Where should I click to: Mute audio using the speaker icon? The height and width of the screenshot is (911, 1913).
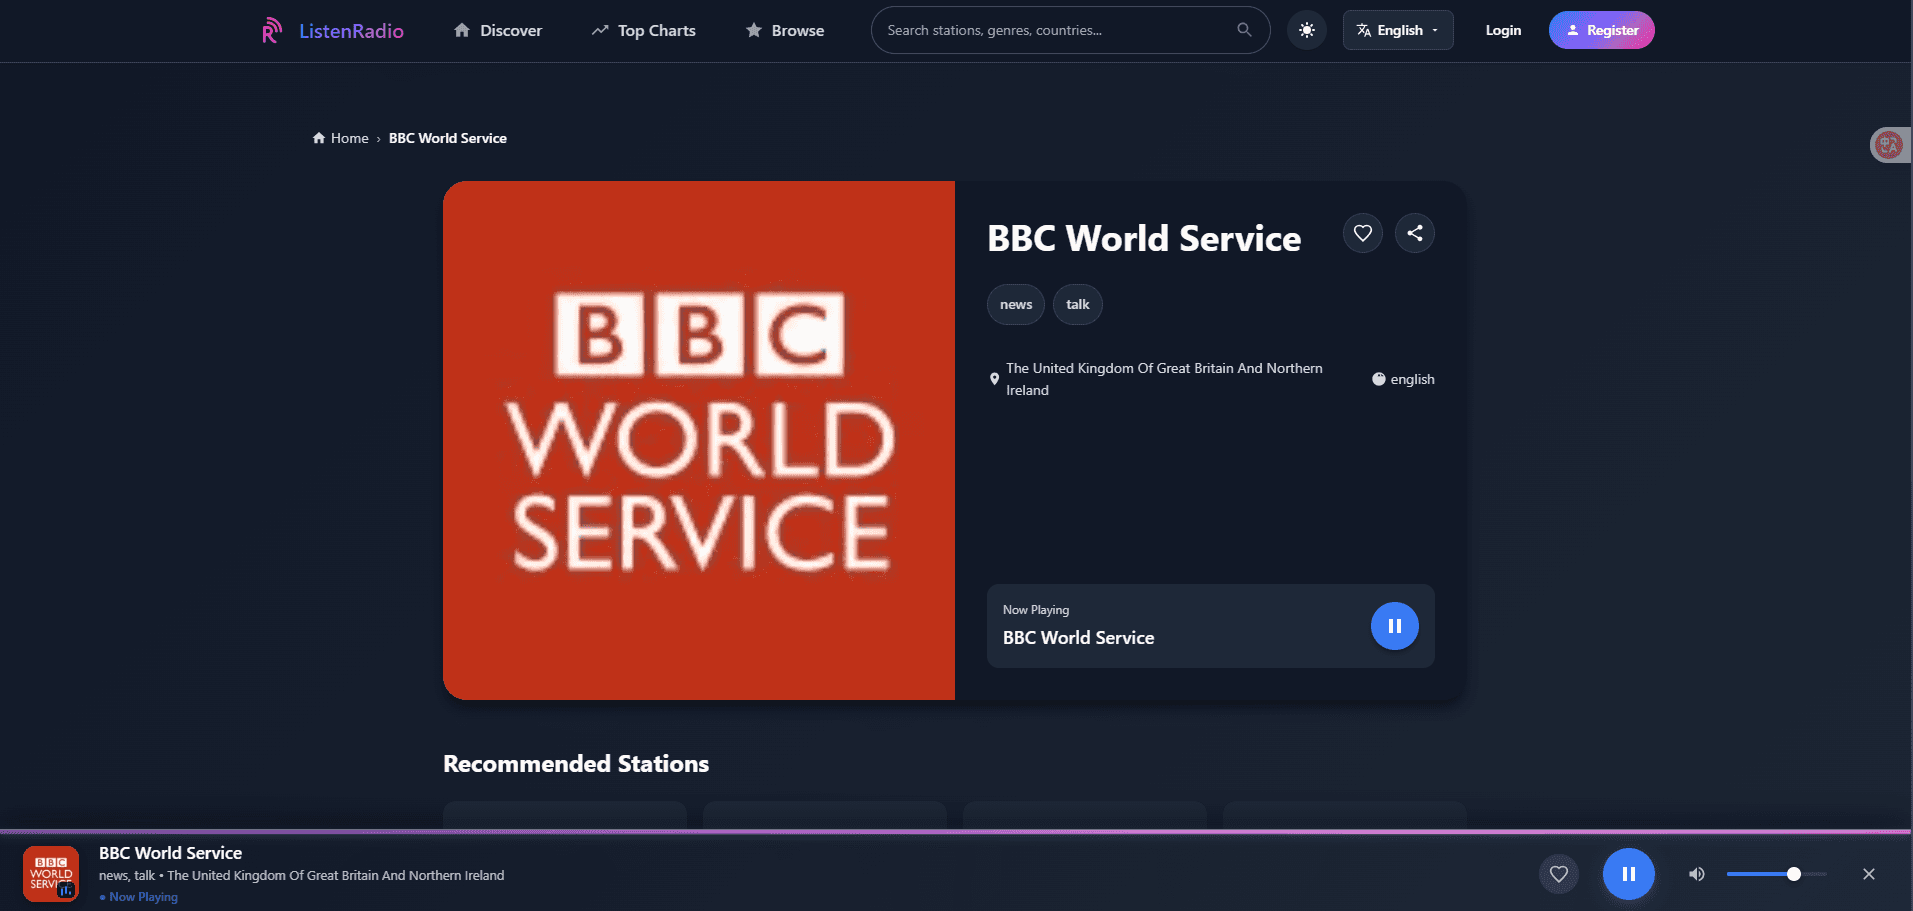1696,873
